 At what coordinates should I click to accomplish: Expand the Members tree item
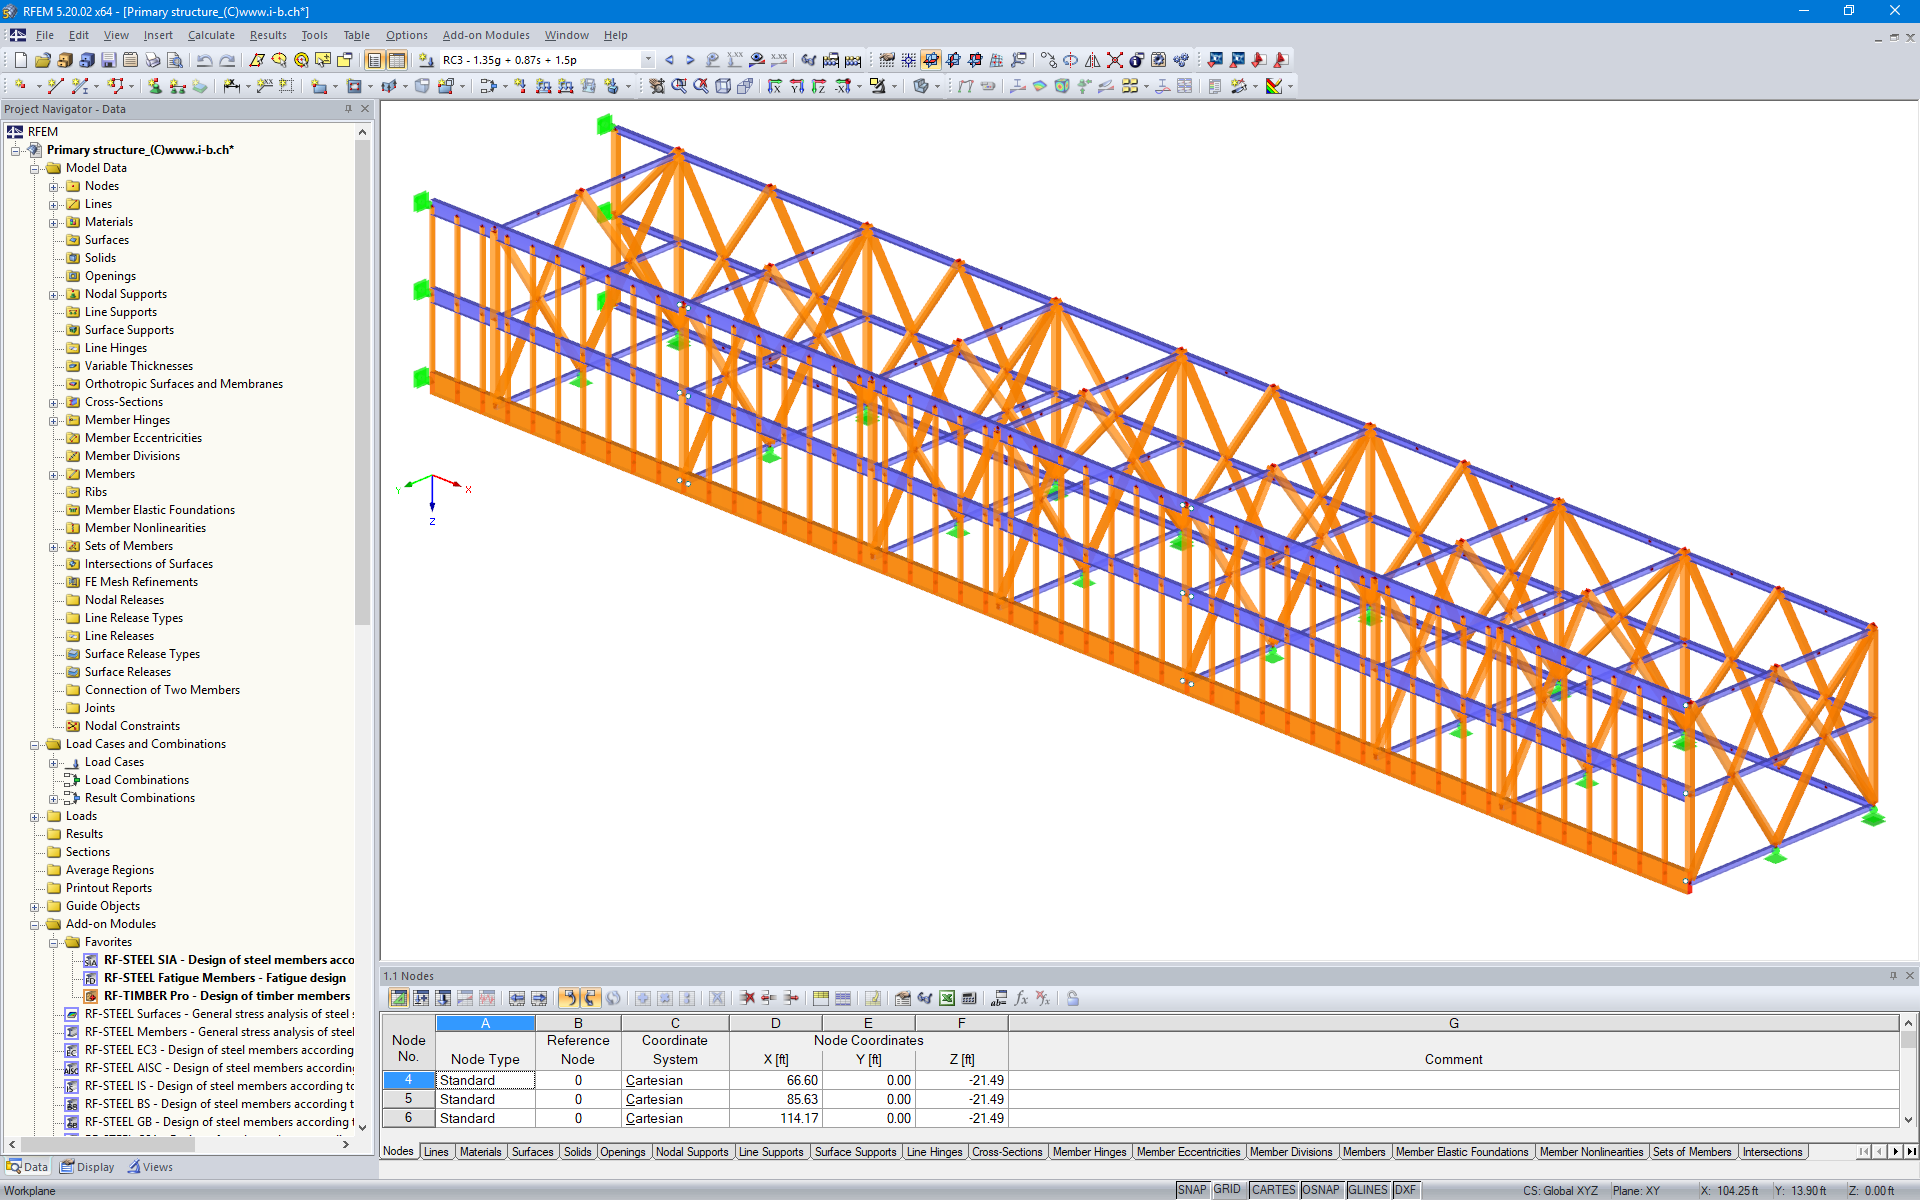tap(54, 474)
